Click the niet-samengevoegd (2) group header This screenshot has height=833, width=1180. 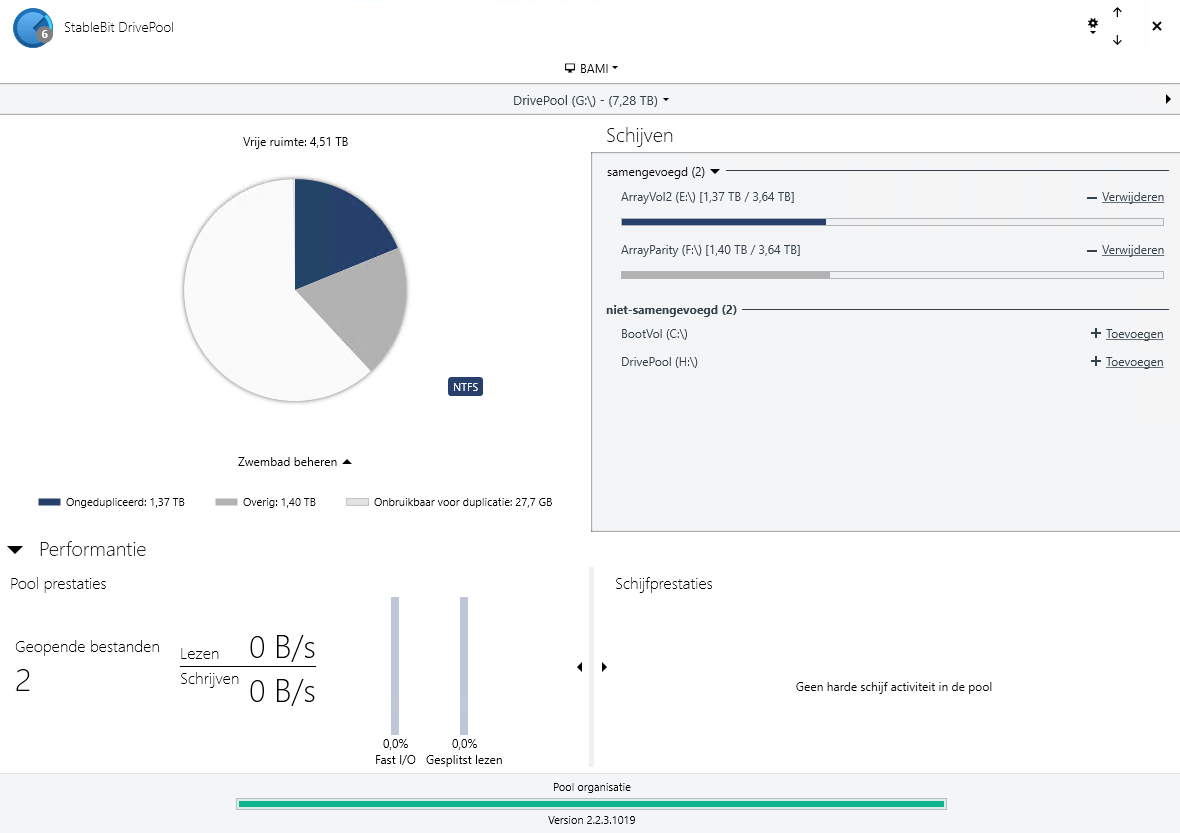coord(671,309)
